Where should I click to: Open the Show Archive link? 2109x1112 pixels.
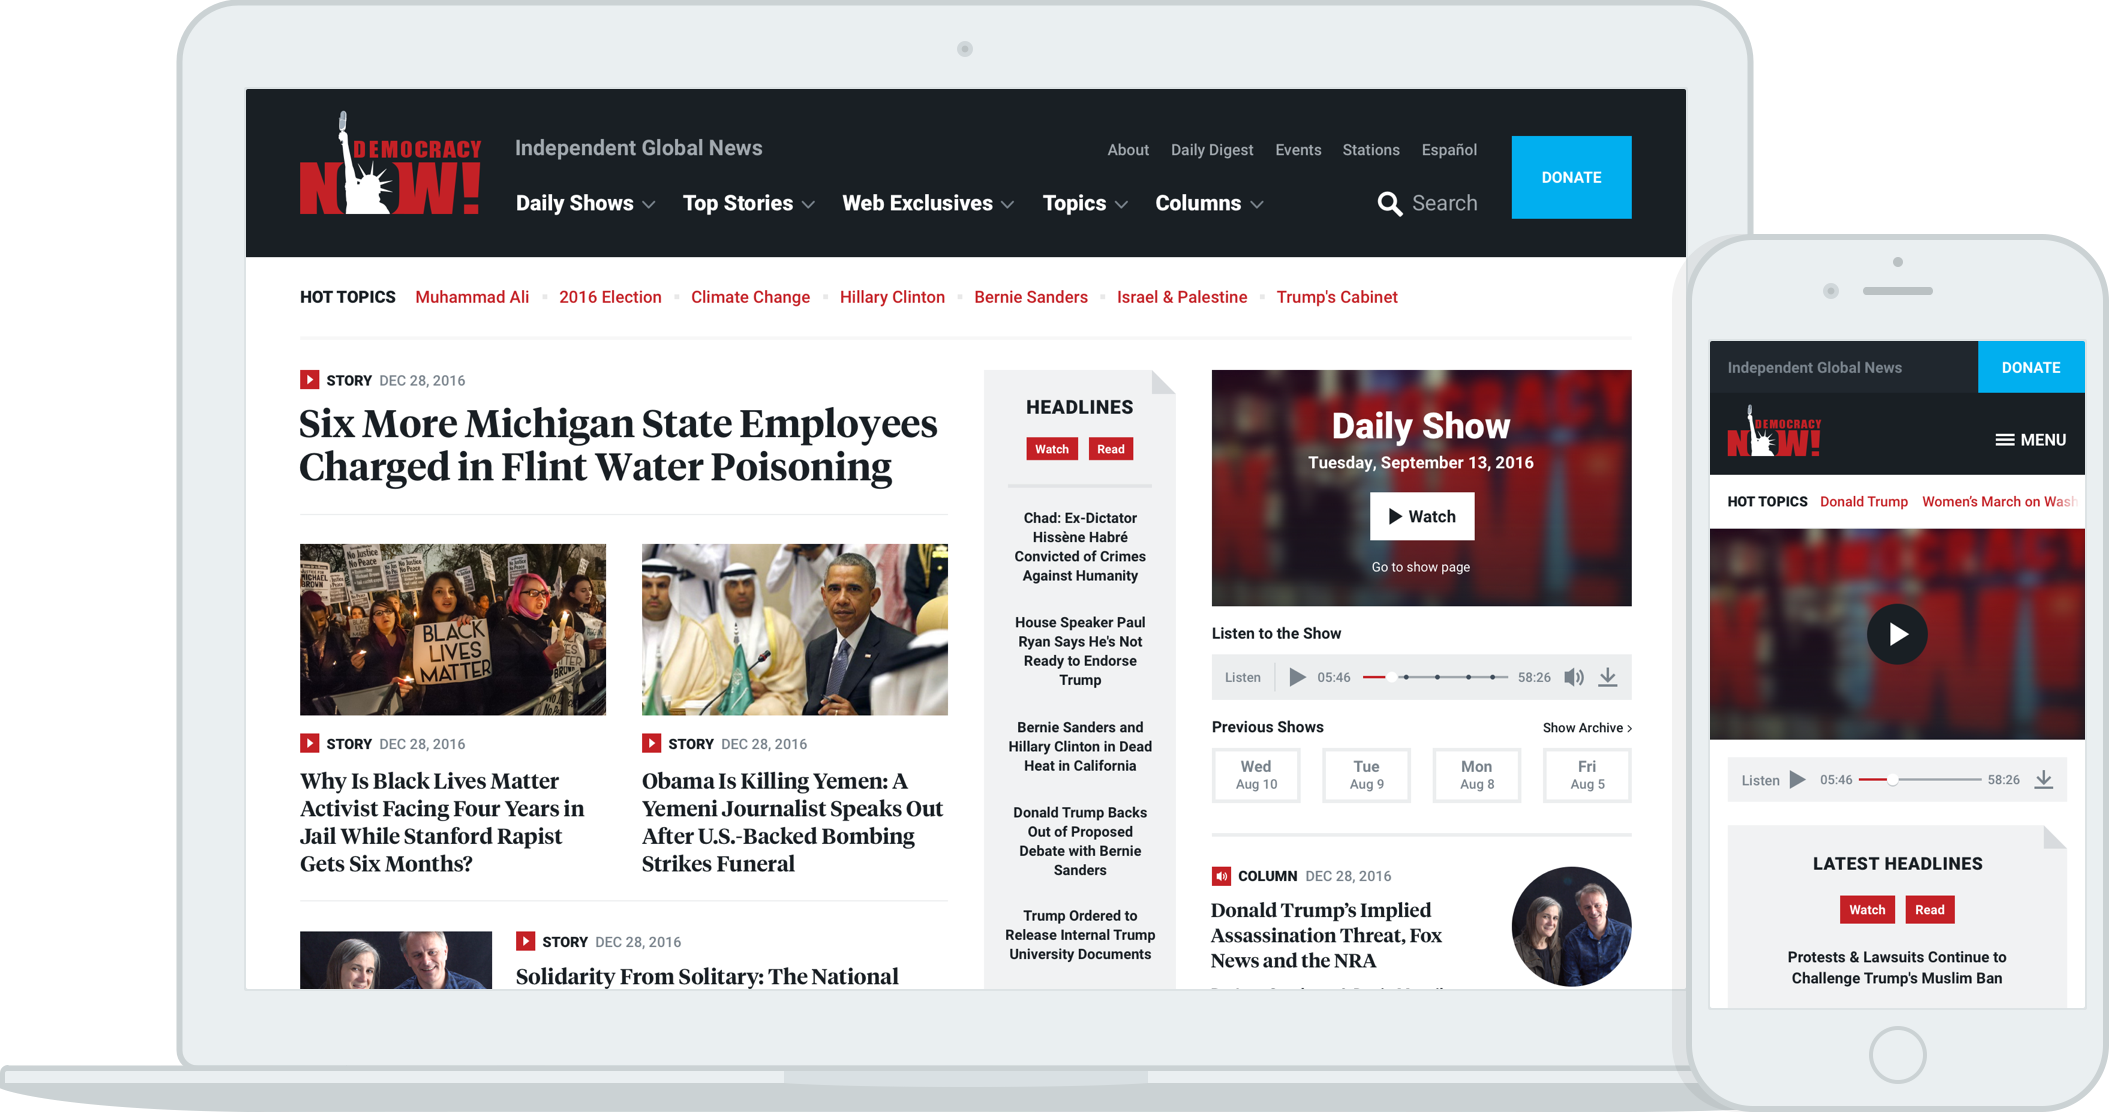pyautogui.click(x=1587, y=728)
